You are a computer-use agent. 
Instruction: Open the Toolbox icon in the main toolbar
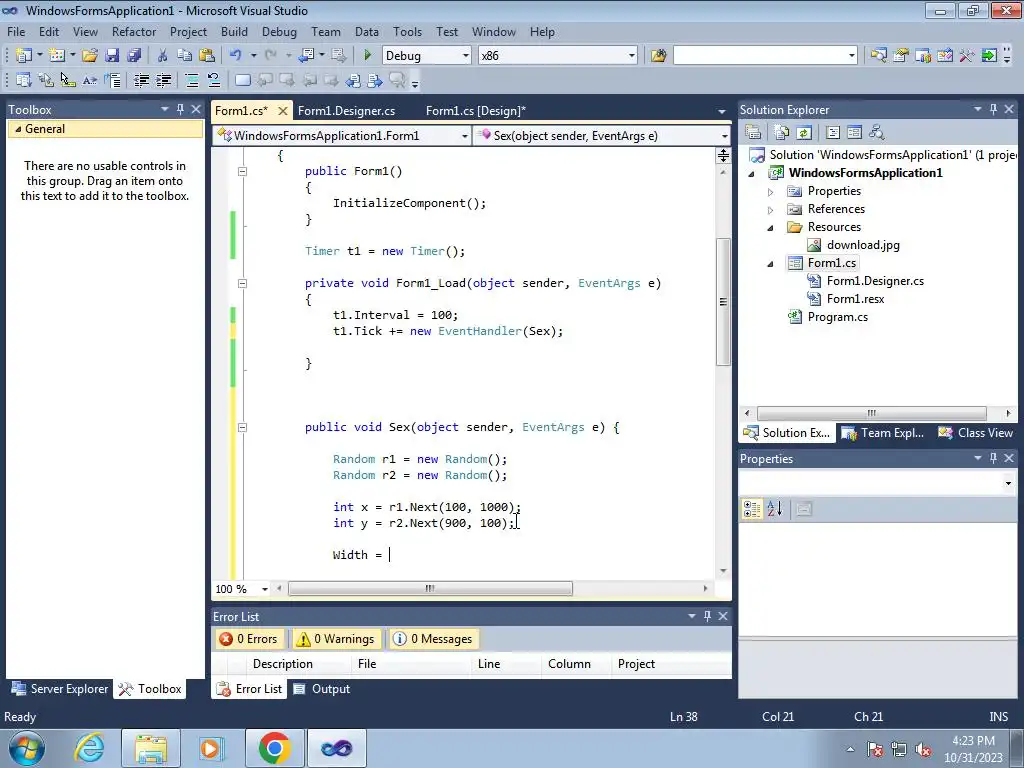click(x=967, y=56)
